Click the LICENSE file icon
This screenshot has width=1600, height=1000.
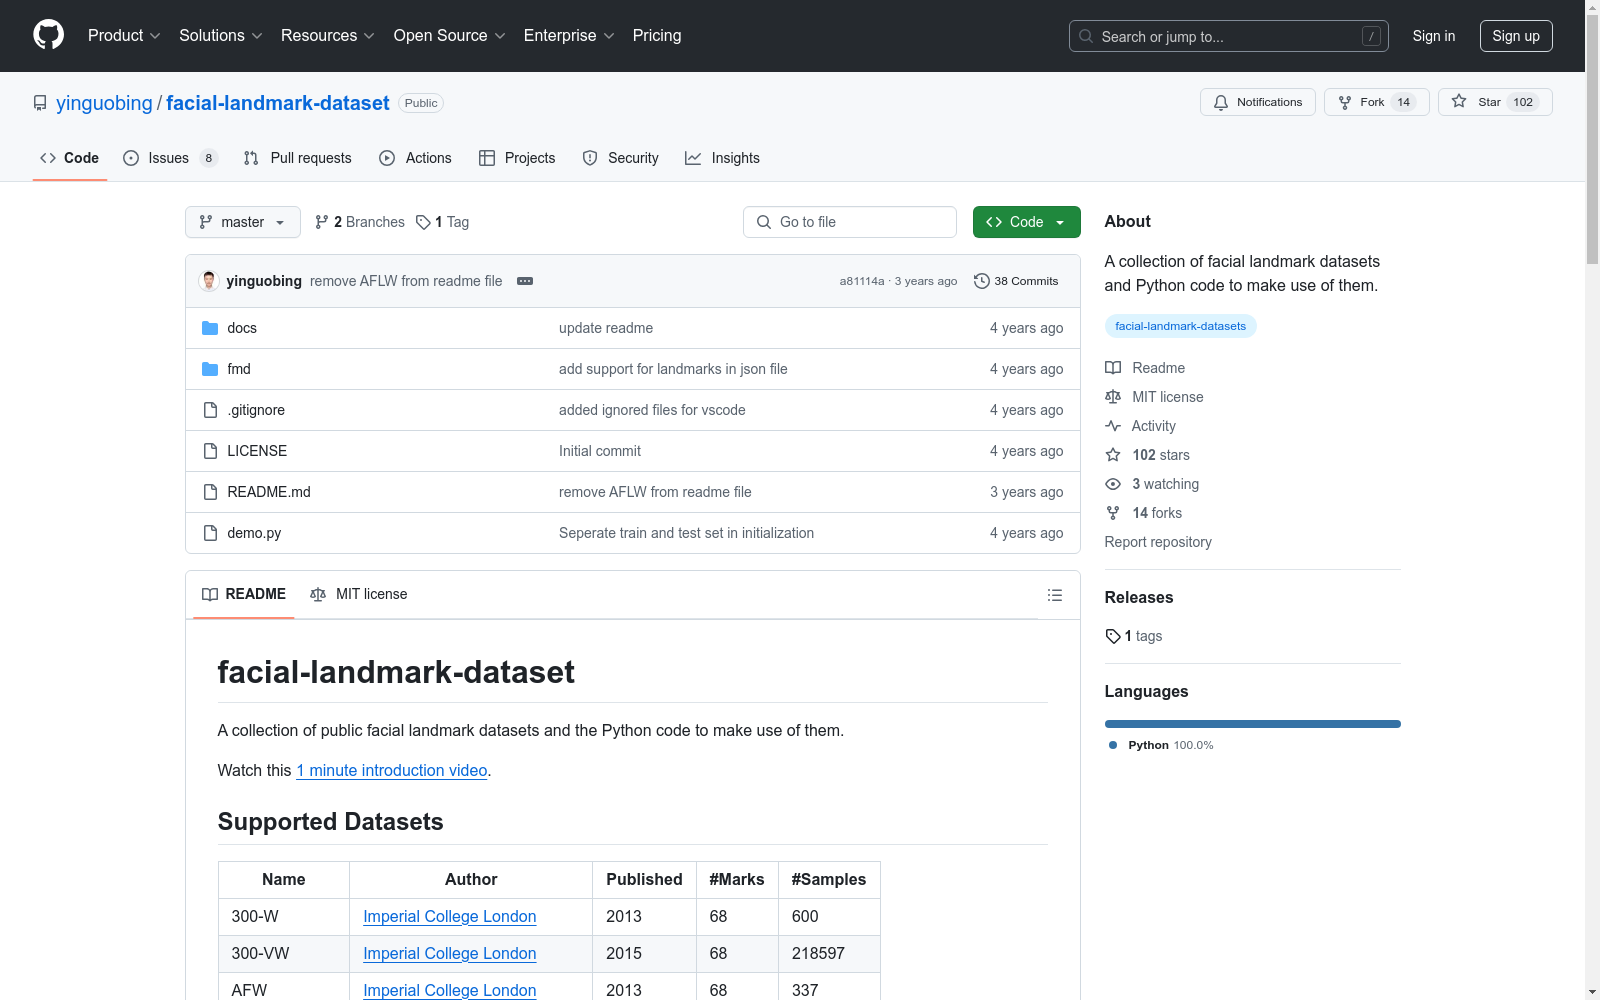point(210,451)
